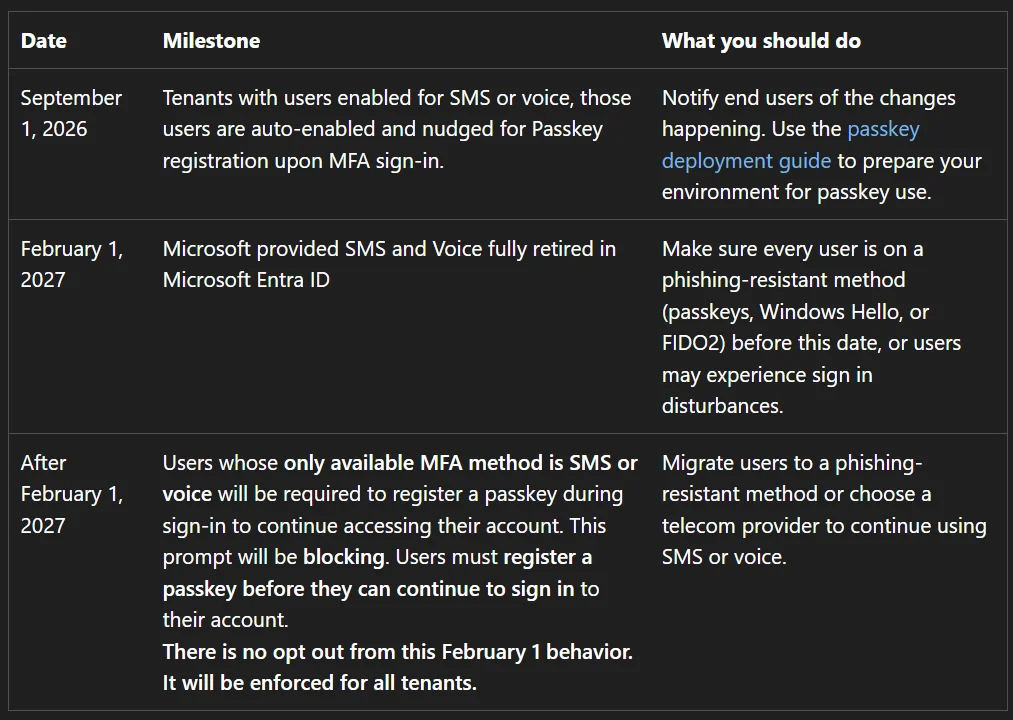This screenshot has height=720, width=1013.
Task: Click the Milestone column header
Action: [x=211, y=41]
